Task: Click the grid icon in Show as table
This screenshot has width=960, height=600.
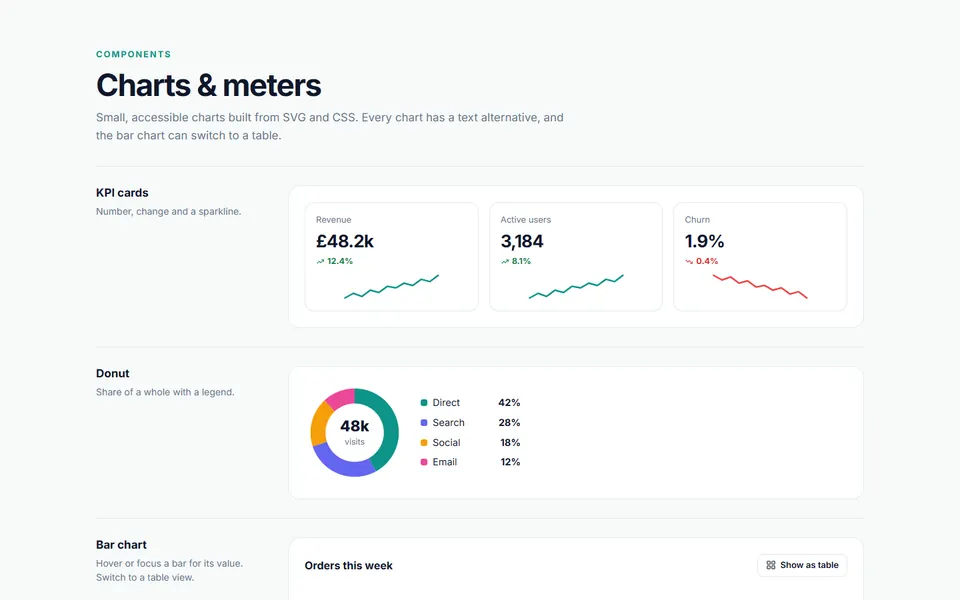Action: tap(771, 565)
